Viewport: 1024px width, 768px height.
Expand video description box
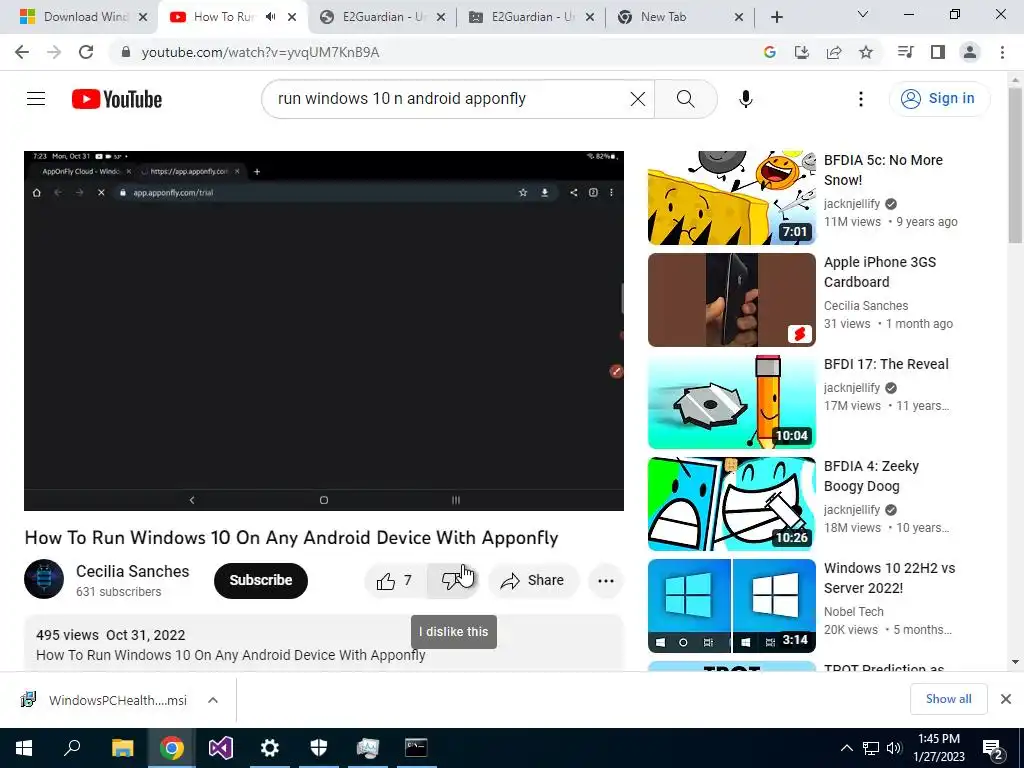(x=324, y=643)
